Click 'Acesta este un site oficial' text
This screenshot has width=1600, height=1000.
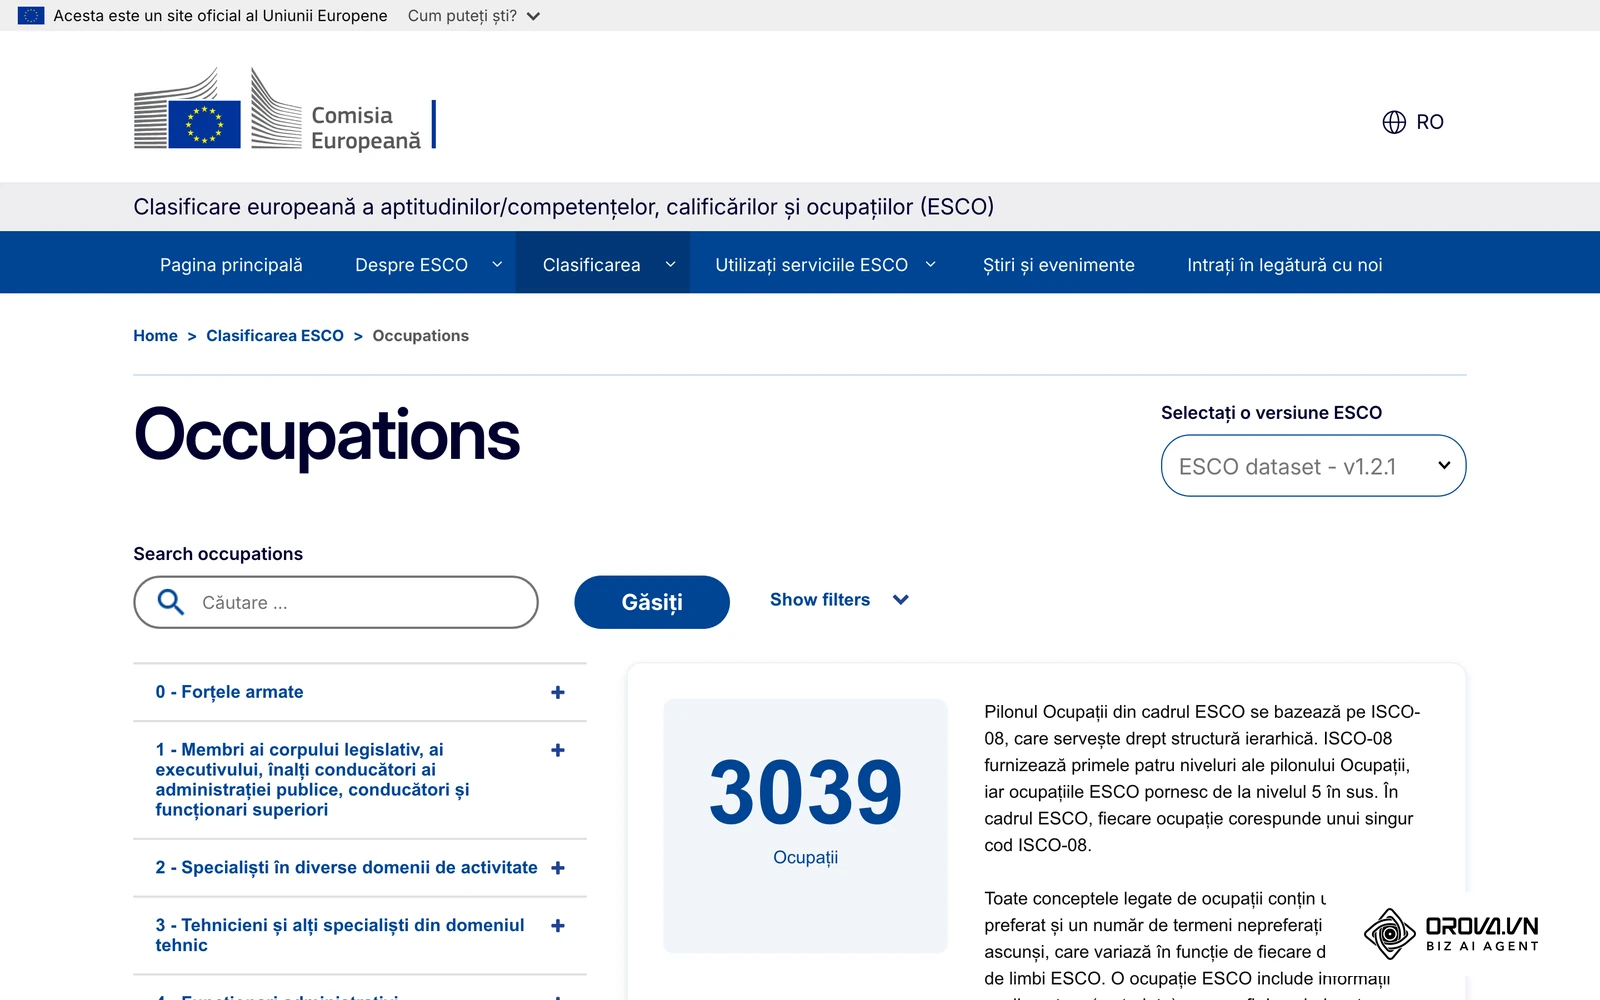[220, 16]
